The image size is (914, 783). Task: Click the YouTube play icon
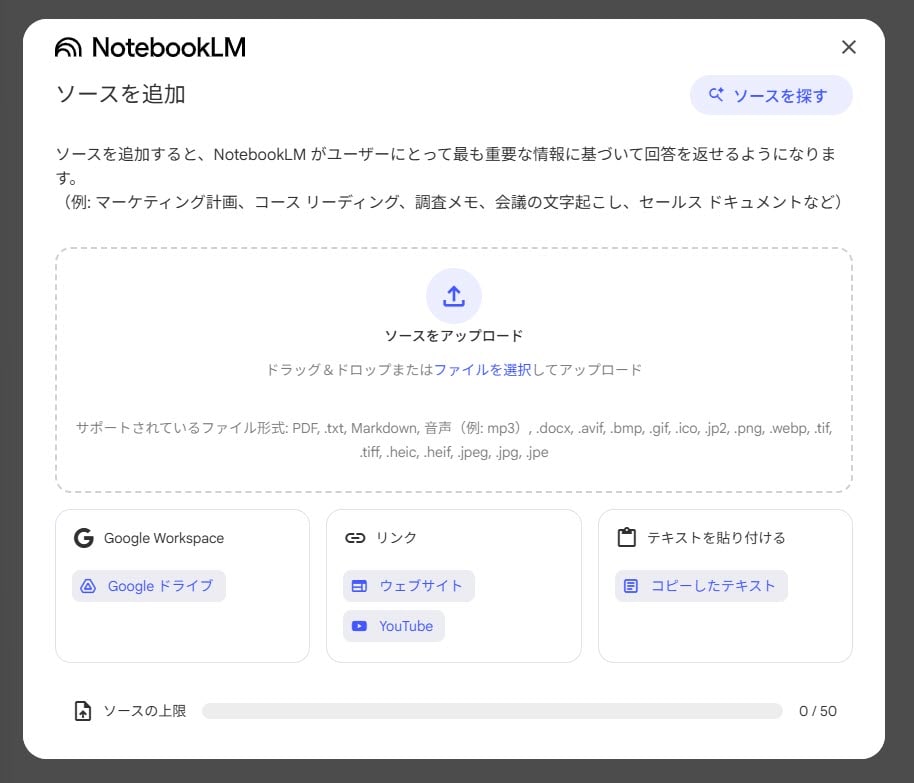[x=359, y=626]
